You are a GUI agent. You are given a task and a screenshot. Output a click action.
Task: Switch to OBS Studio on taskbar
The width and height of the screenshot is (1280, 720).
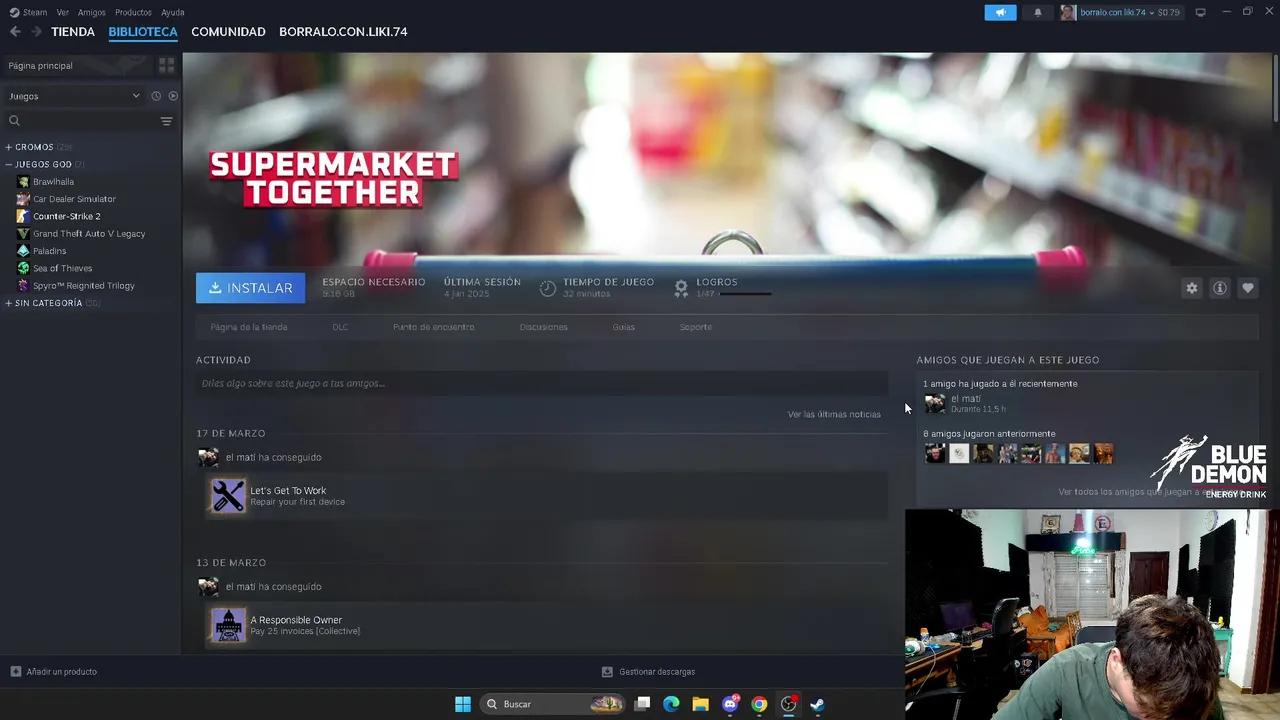788,704
